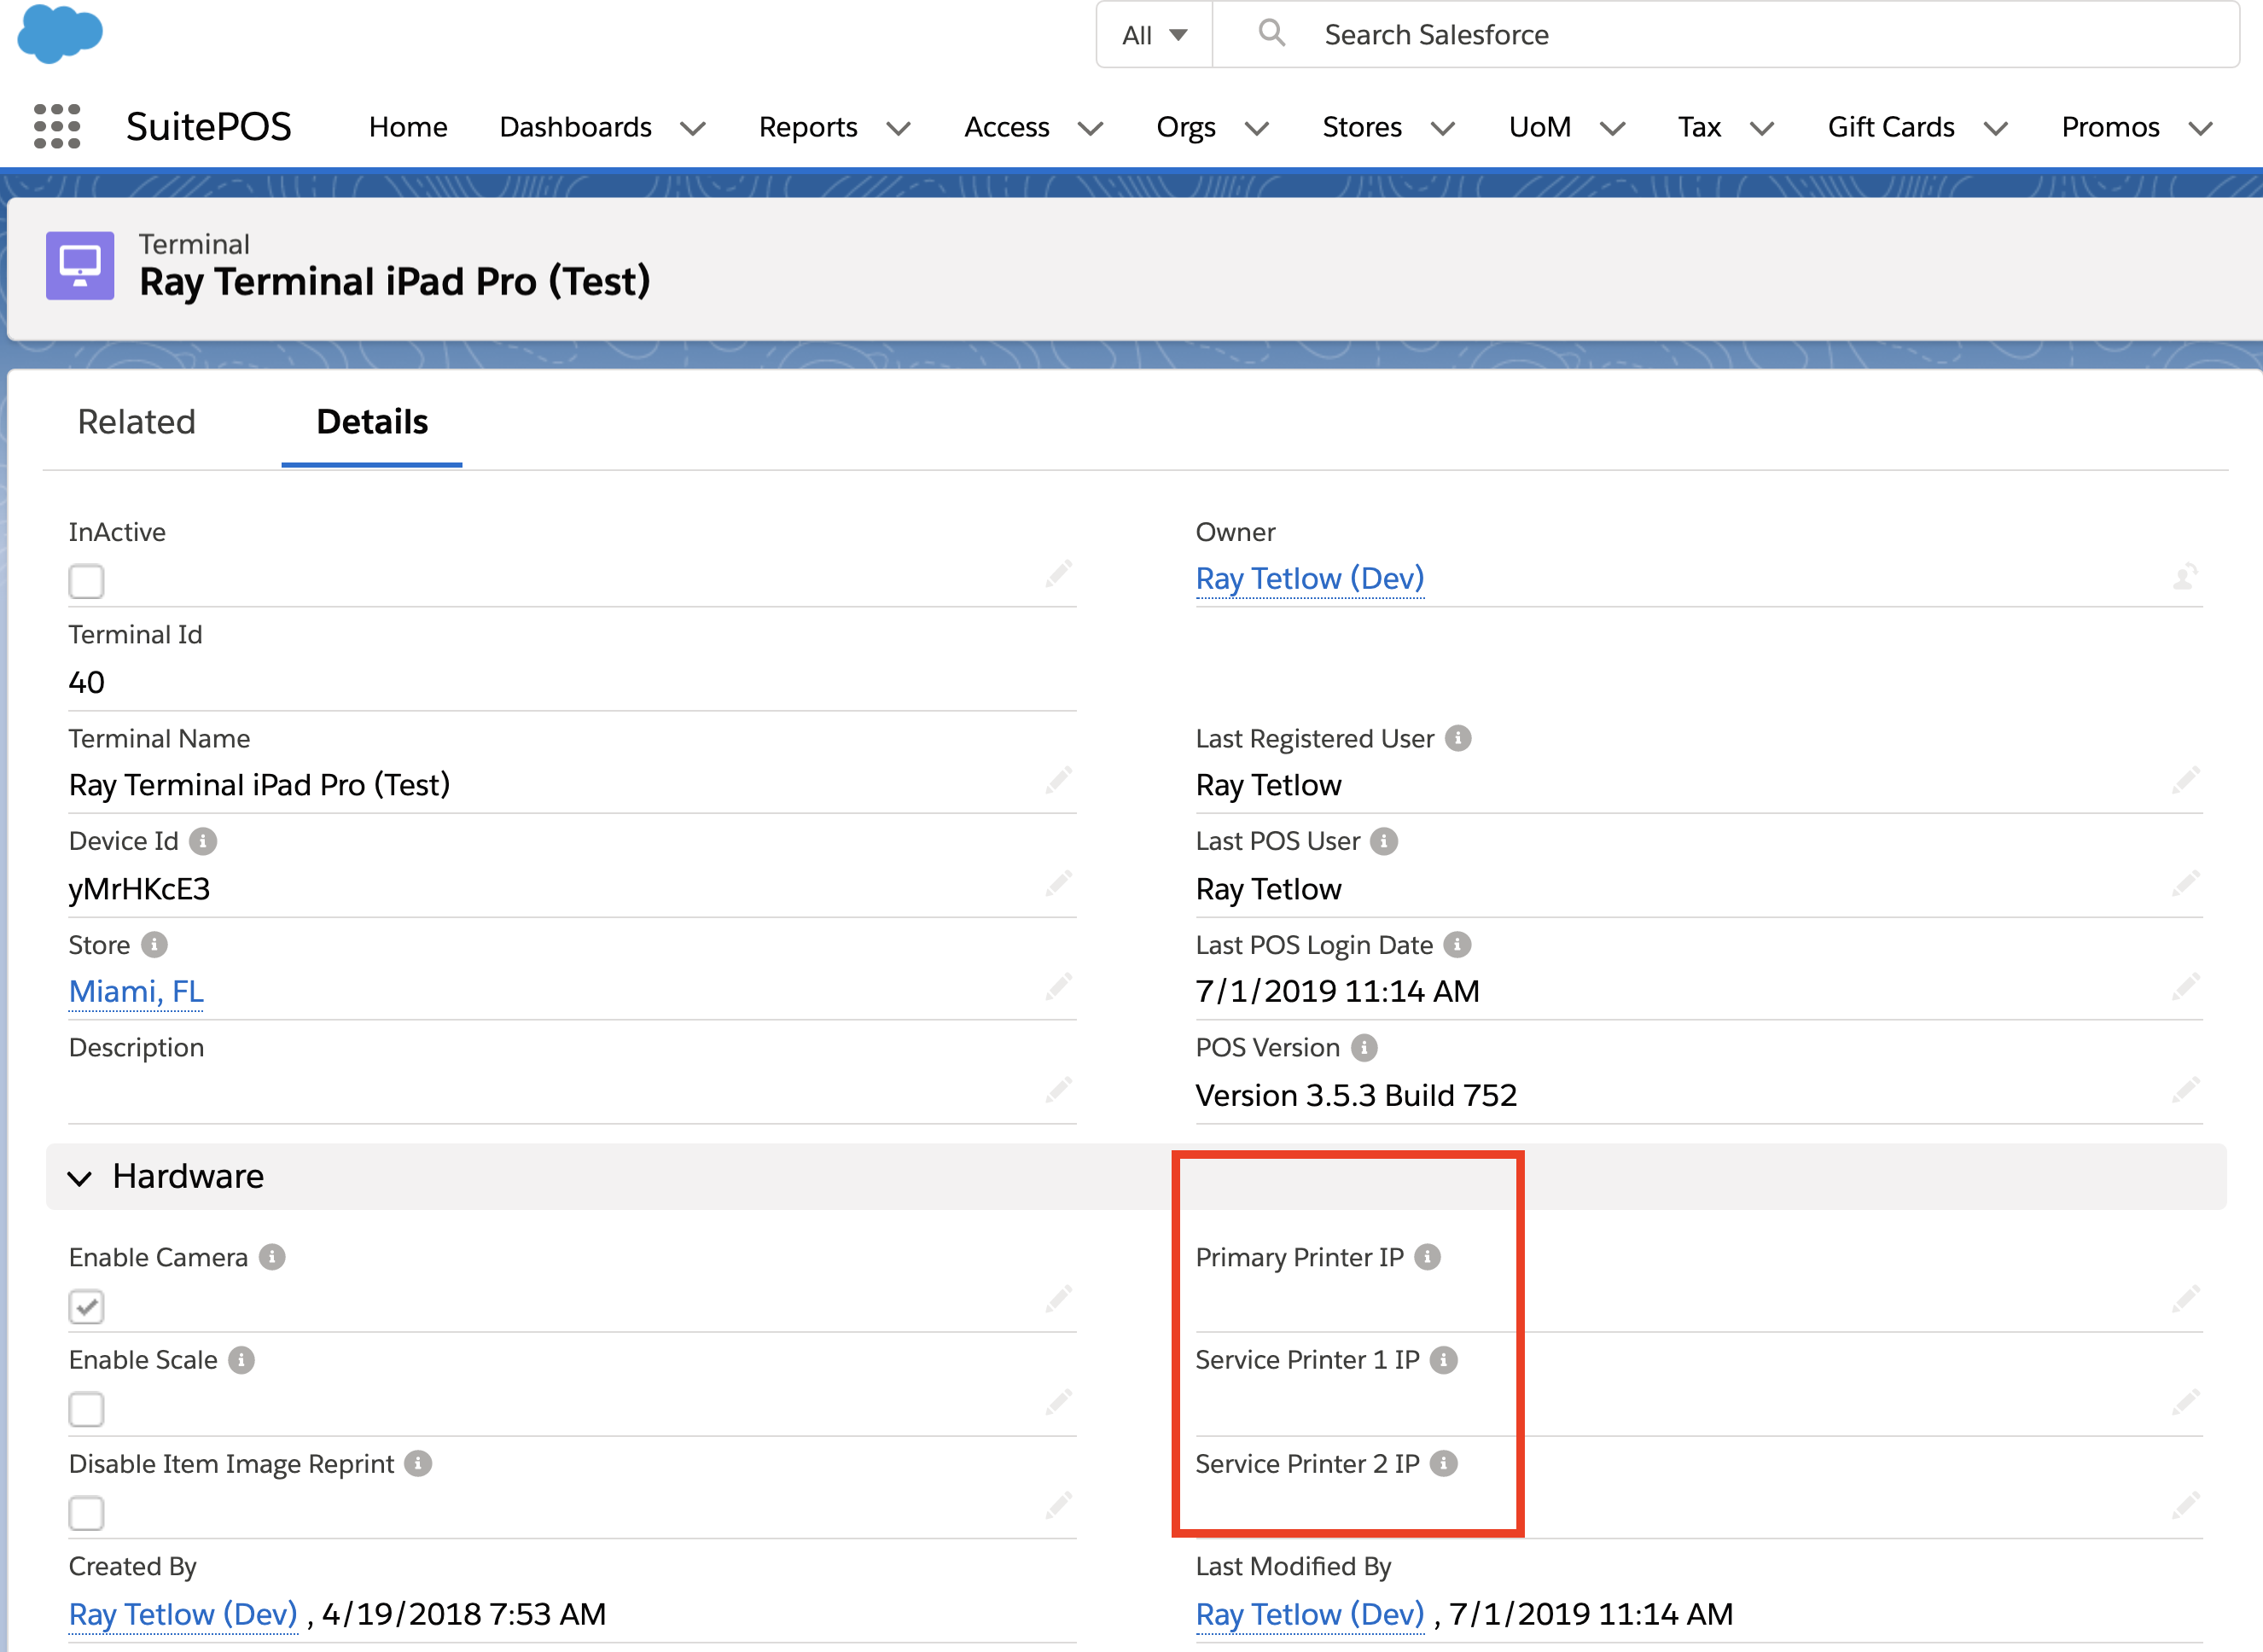Toggle the InActive checkbox
The image size is (2263, 1652).
click(86, 581)
